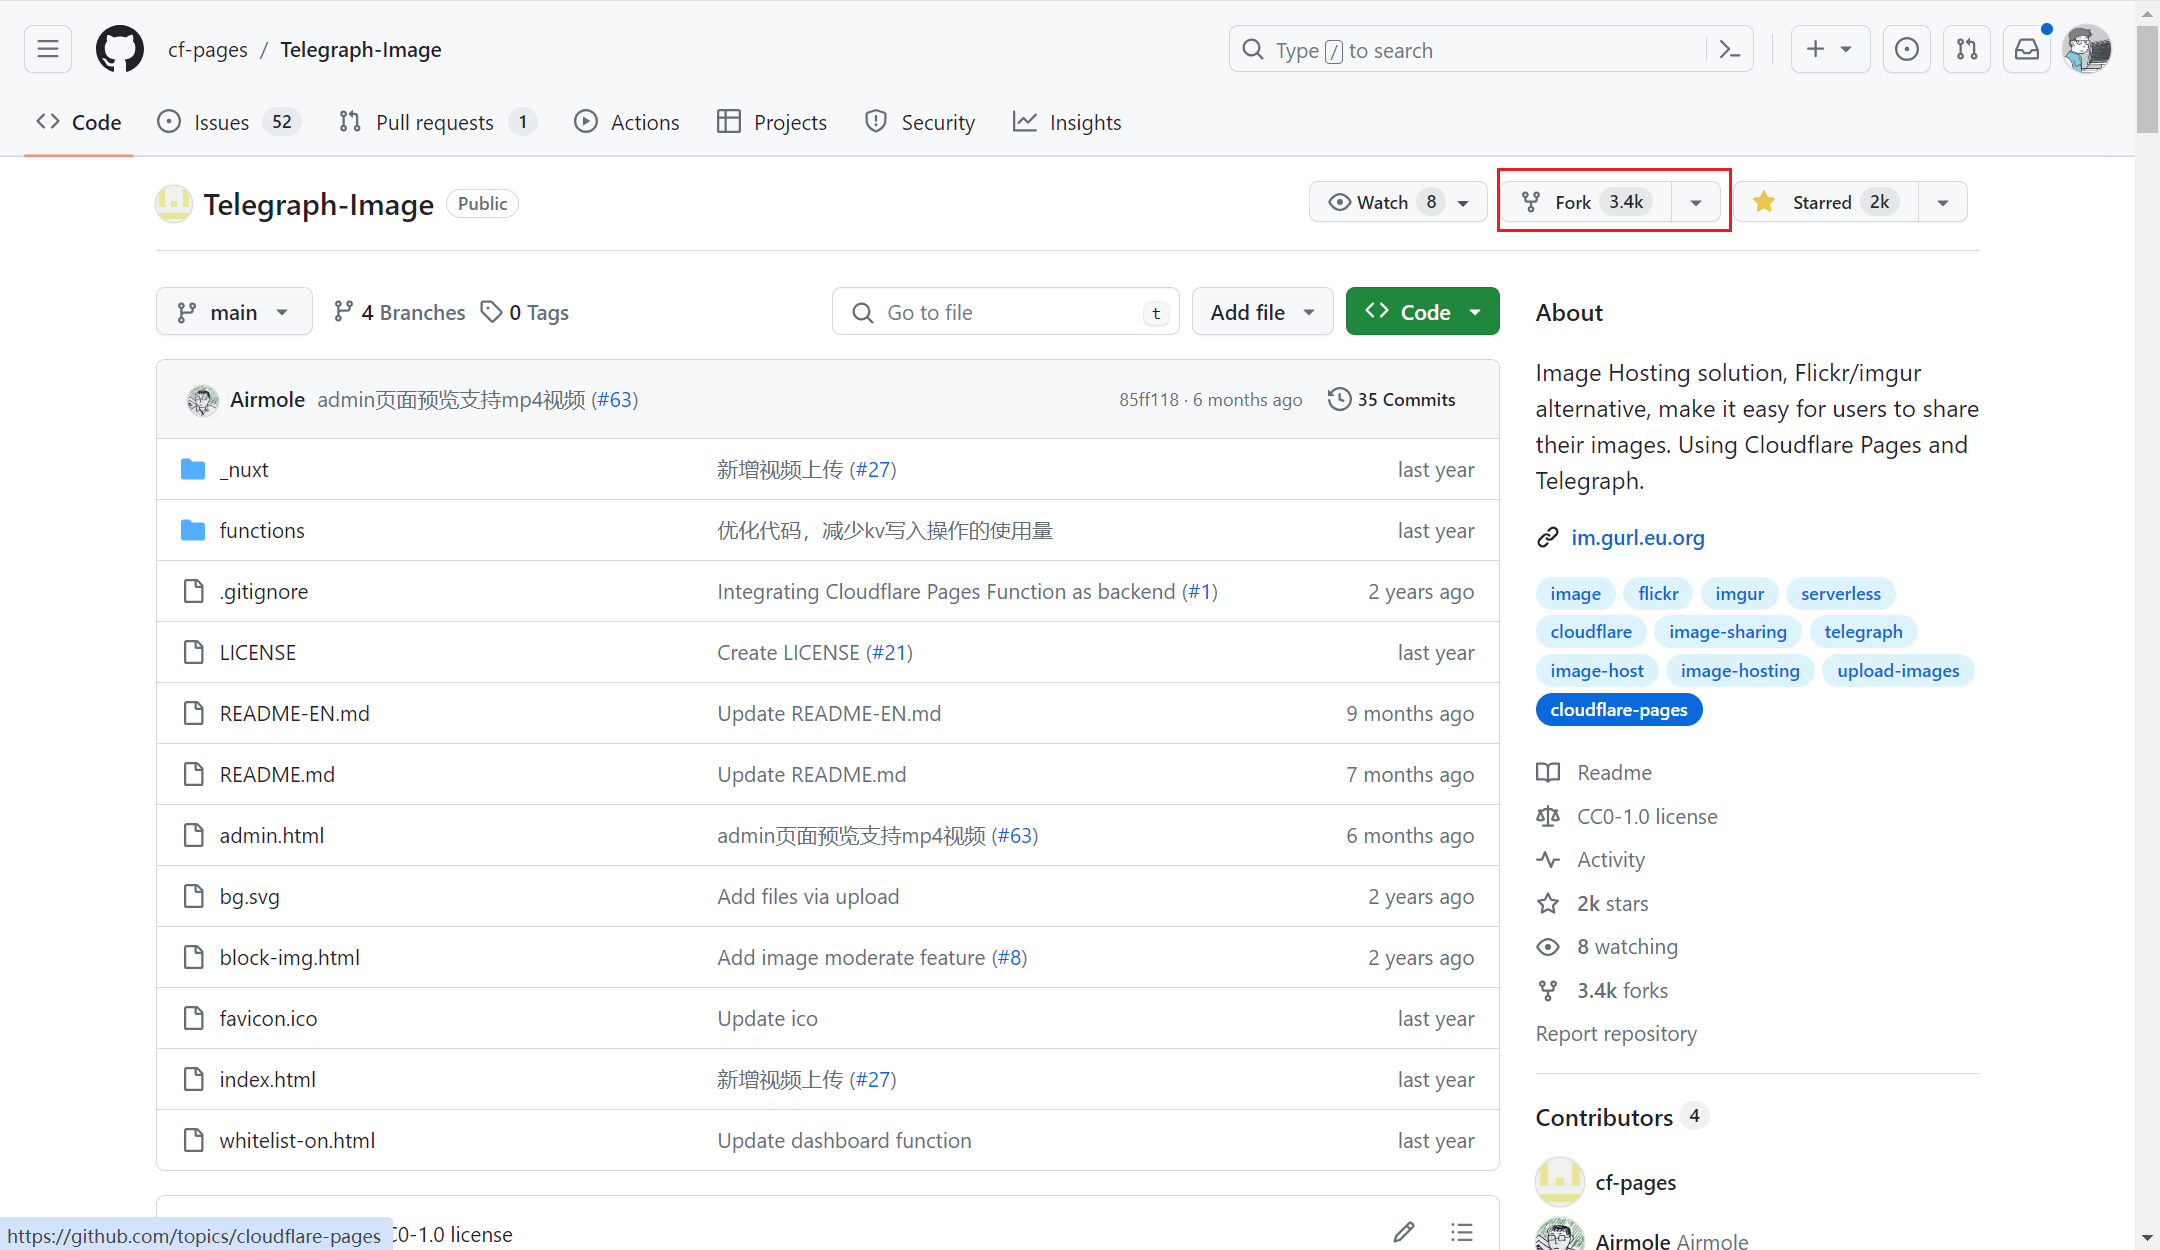Expand the green Code dropdown
The image size is (2160, 1250).
click(1422, 312)
